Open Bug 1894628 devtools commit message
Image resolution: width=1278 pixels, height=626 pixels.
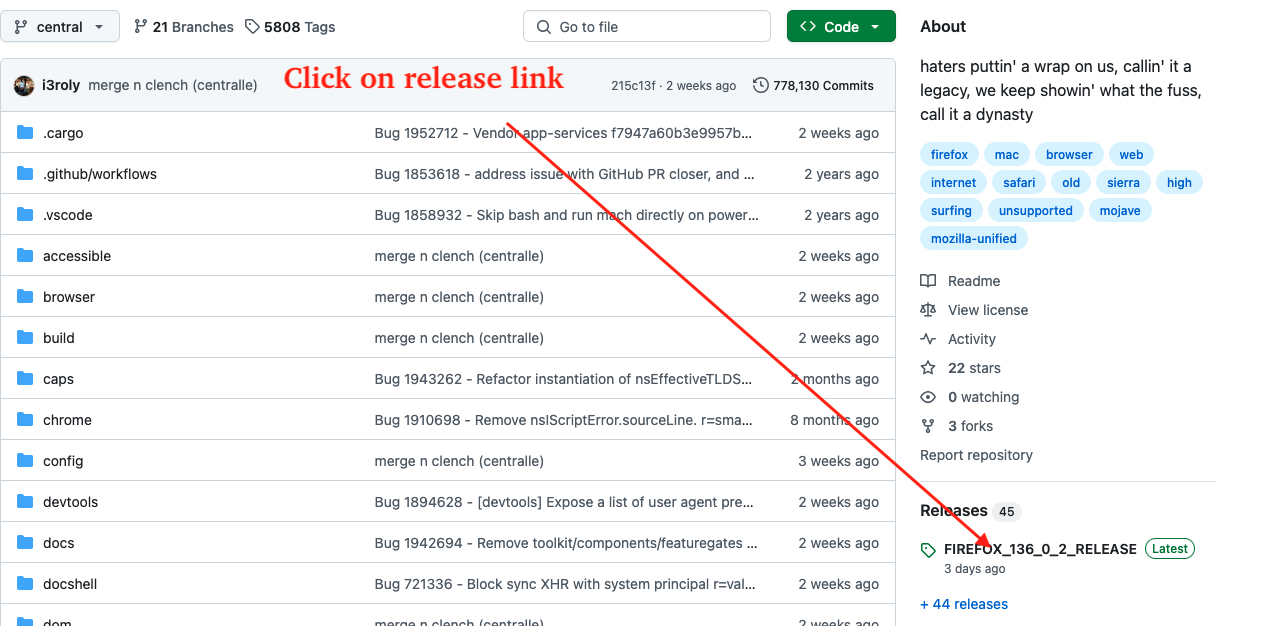coord(564,502)
